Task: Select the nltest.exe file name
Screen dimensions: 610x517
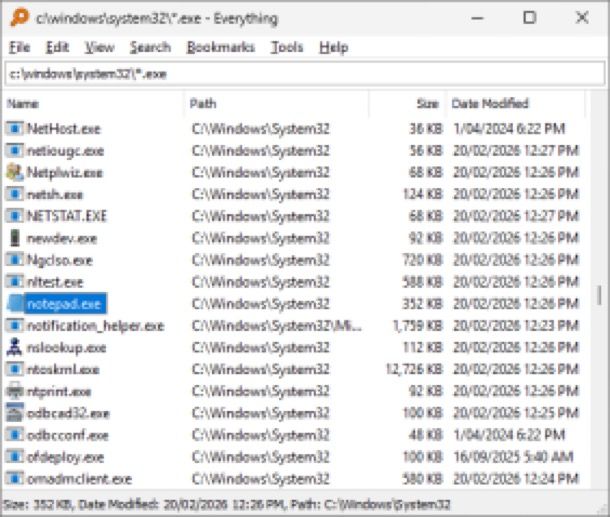Action: (55, 282)
